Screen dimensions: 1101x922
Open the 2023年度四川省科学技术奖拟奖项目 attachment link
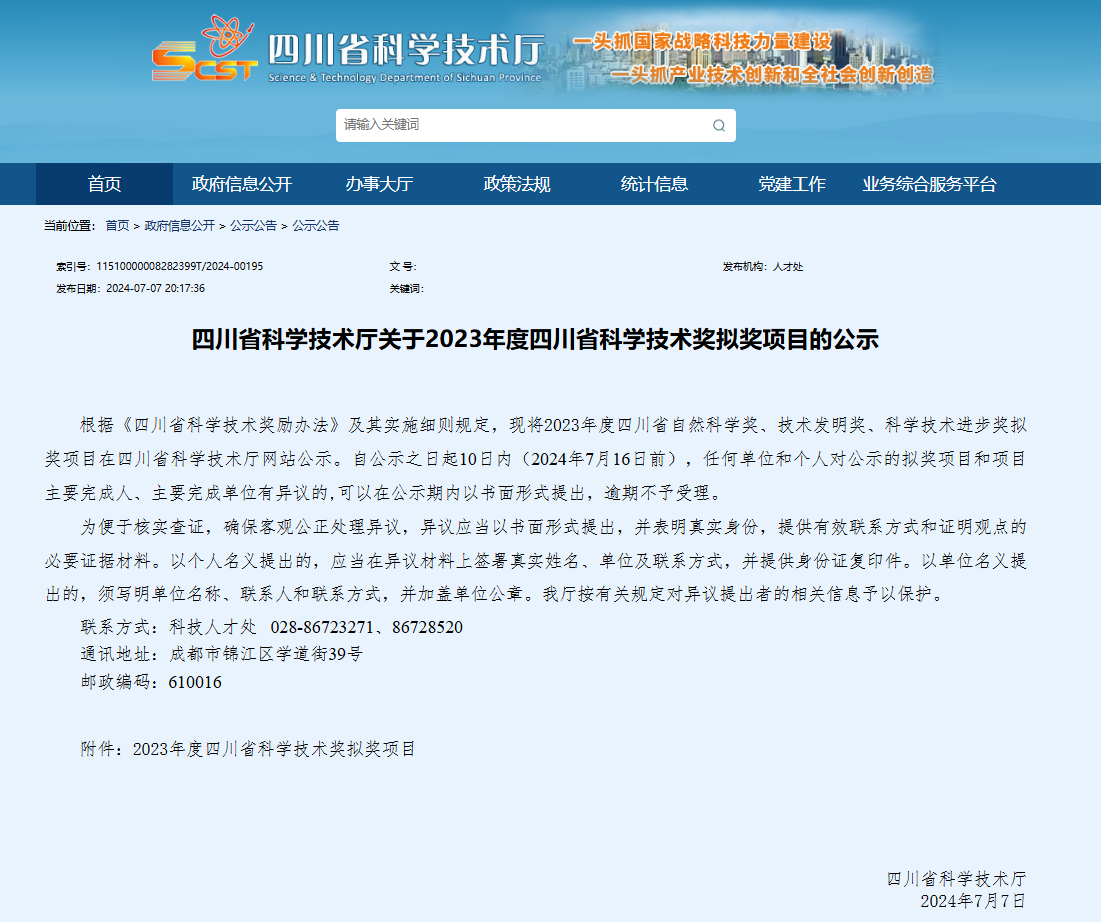(x=273, y=748)
